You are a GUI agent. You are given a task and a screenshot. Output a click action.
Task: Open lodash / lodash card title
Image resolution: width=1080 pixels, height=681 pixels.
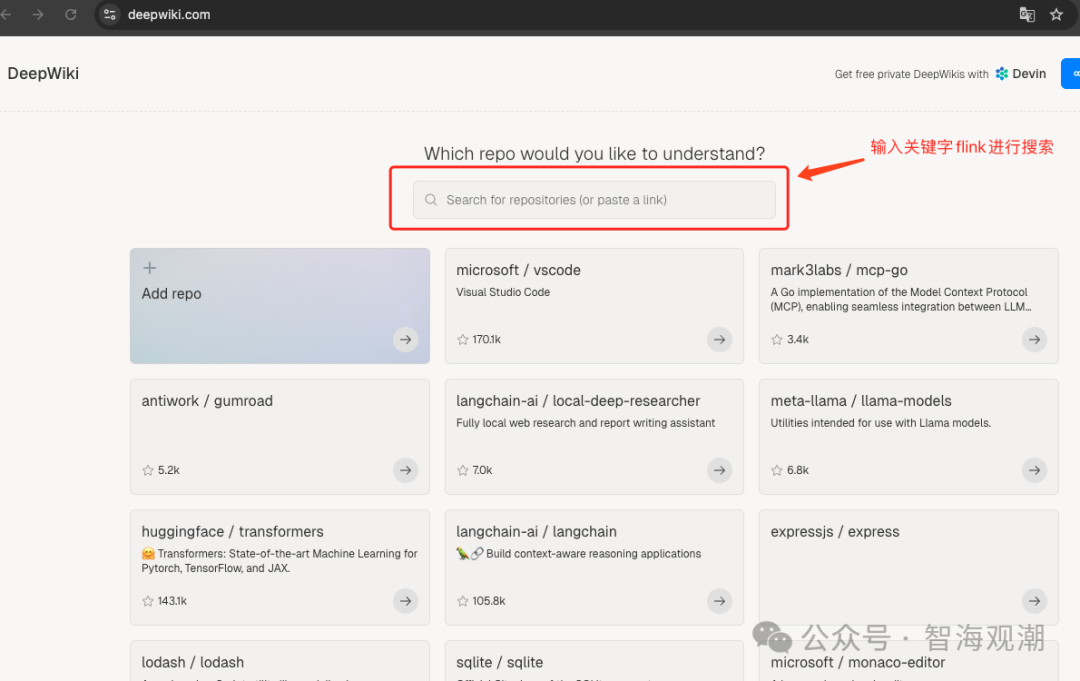click(x=193, y=662)
